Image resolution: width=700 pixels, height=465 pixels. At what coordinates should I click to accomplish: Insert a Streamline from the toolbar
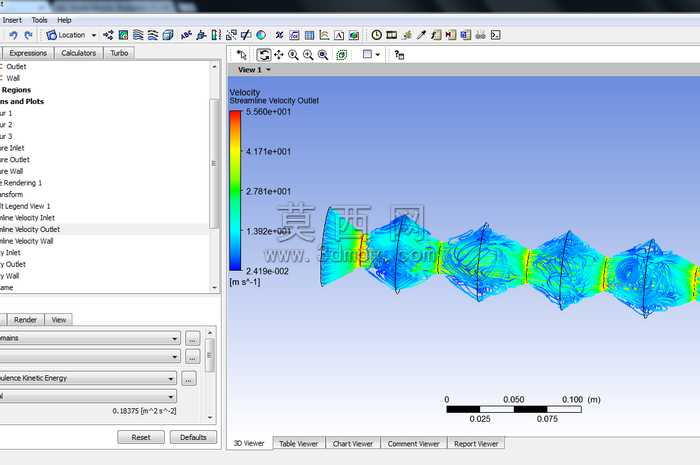click(x=138, y=35)
